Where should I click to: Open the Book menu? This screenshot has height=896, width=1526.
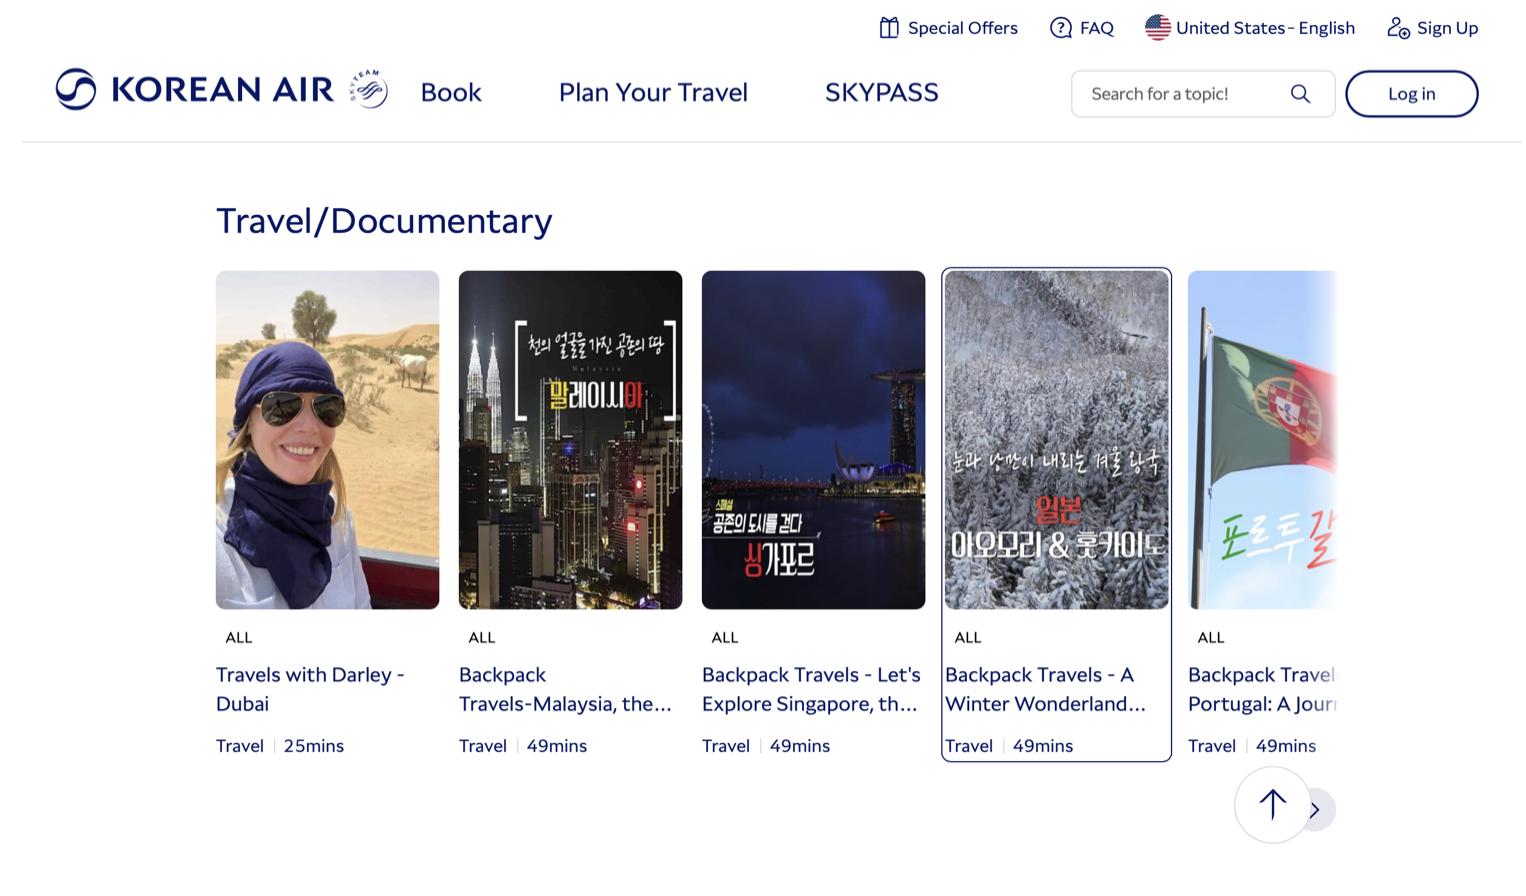click(x=451, y=93)
